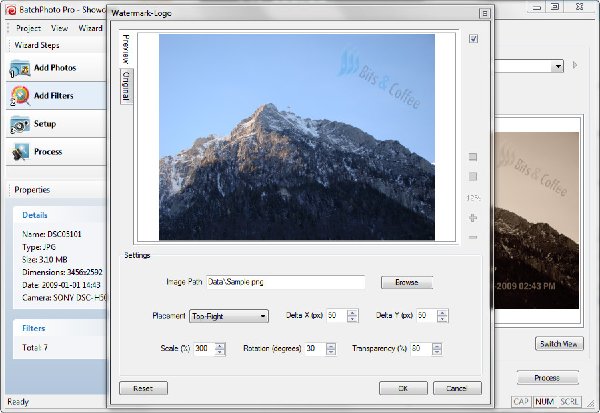The width and height of the screenshot is (600, 413).
Task: Increase Transparency percentage with up arrow
Action: coord(437,345)
